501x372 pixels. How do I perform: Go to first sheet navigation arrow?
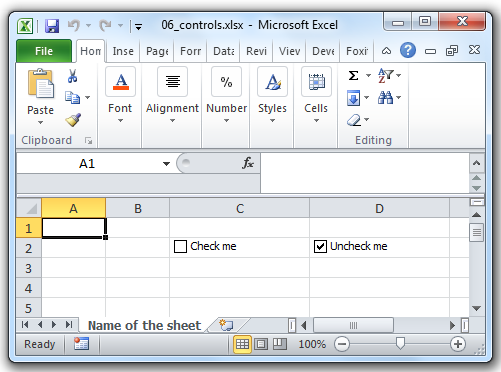click(25, 325)
